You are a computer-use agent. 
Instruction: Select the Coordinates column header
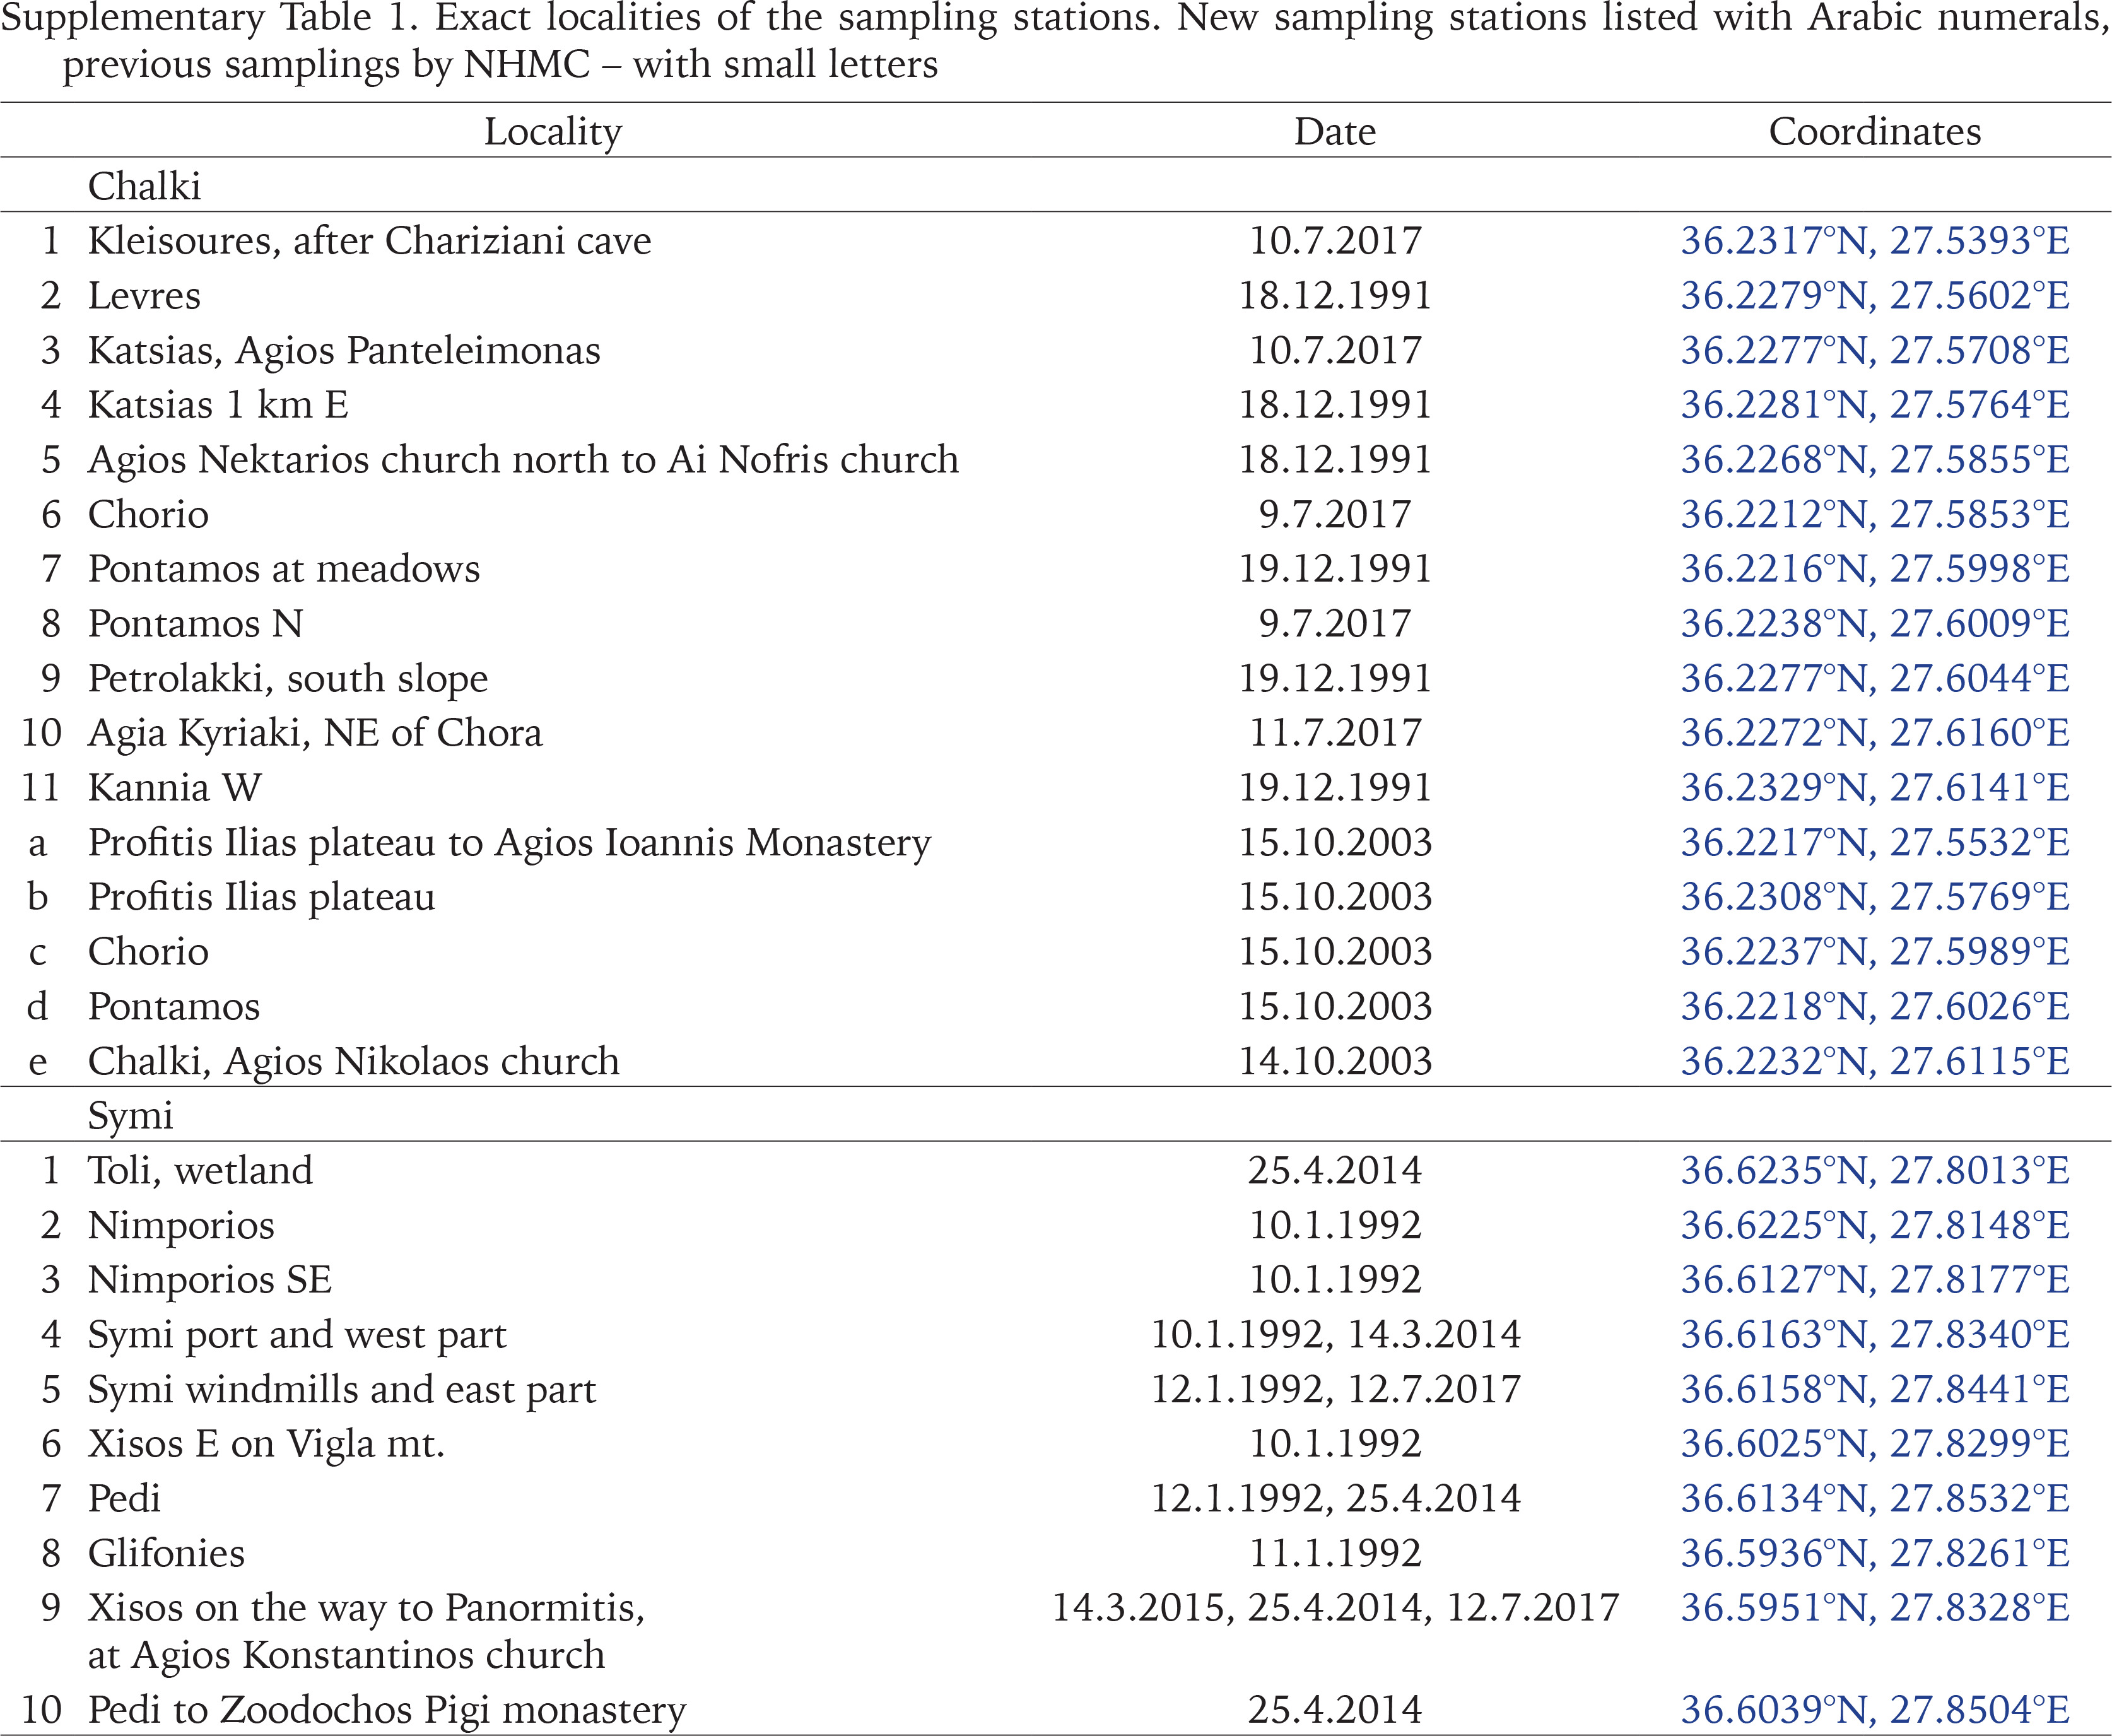(x=1875, y=132)
